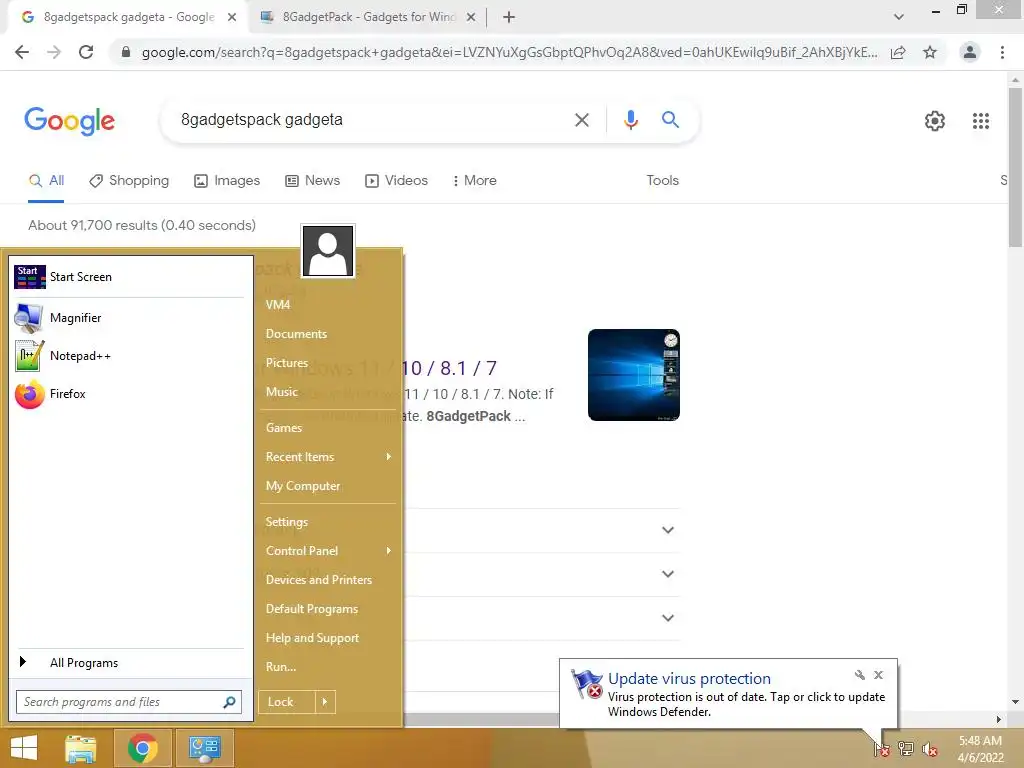Open Devices and Printers
Viewport: 1024px width, 768px height.
[x=328, y=580]
